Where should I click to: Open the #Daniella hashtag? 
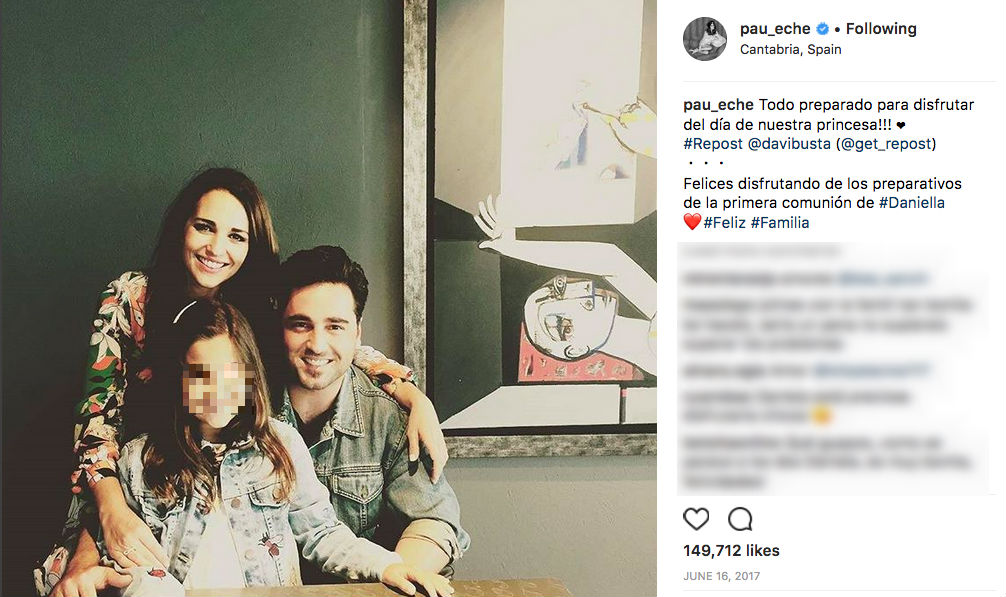[x=912, y=203]
